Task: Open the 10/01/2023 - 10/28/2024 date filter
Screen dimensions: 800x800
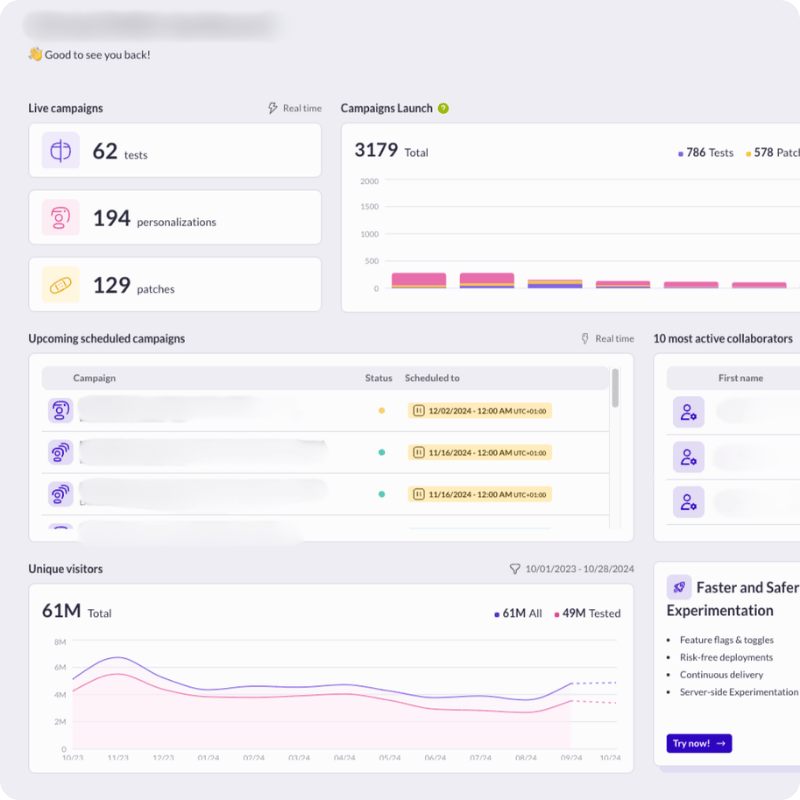Action: [x=572, y=569]
